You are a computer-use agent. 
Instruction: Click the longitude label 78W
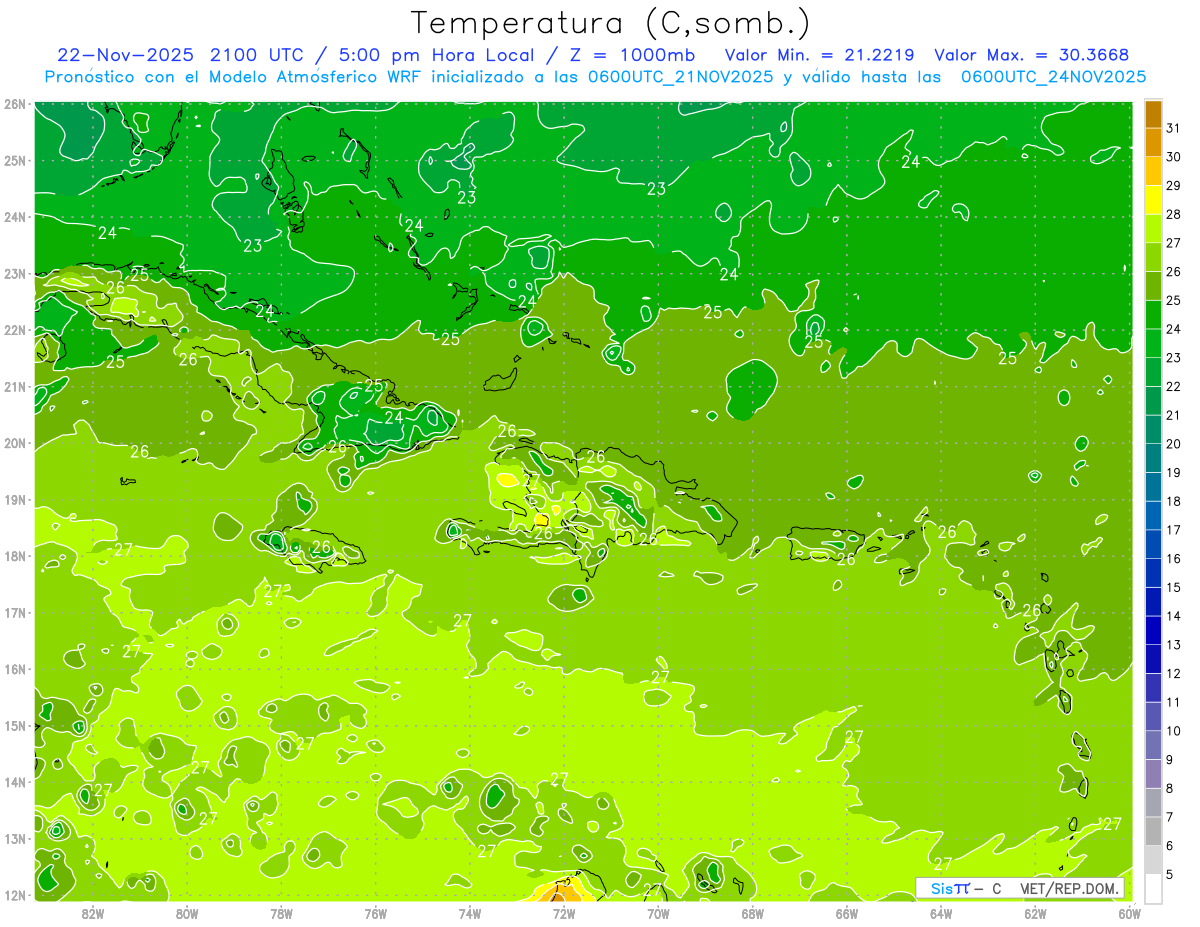281,912
